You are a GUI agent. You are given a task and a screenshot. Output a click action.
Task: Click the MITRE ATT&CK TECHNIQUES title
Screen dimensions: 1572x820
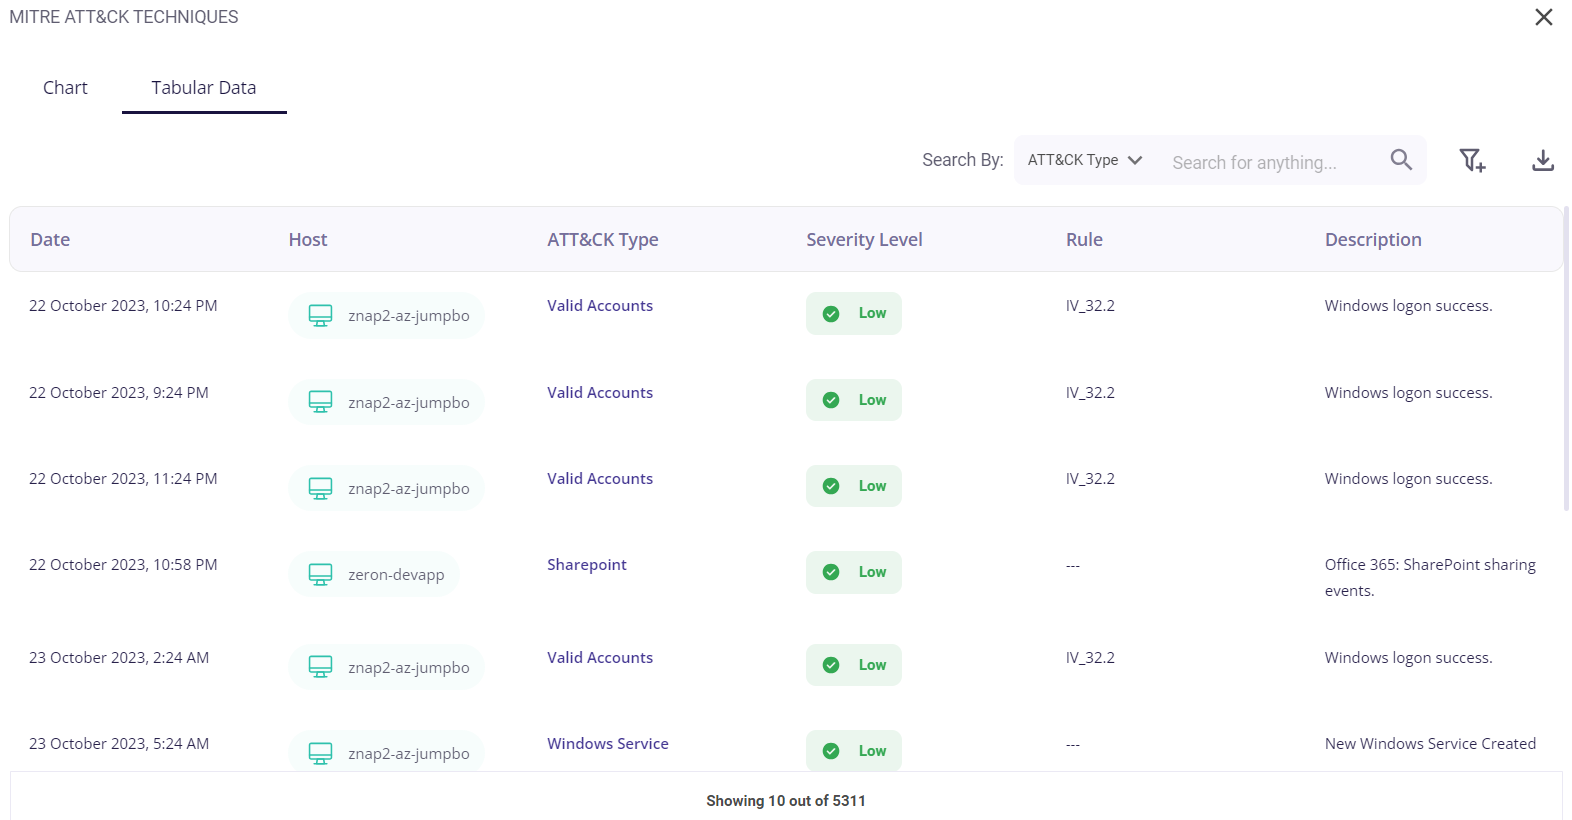pyautogui.click(x=124, y=17)
